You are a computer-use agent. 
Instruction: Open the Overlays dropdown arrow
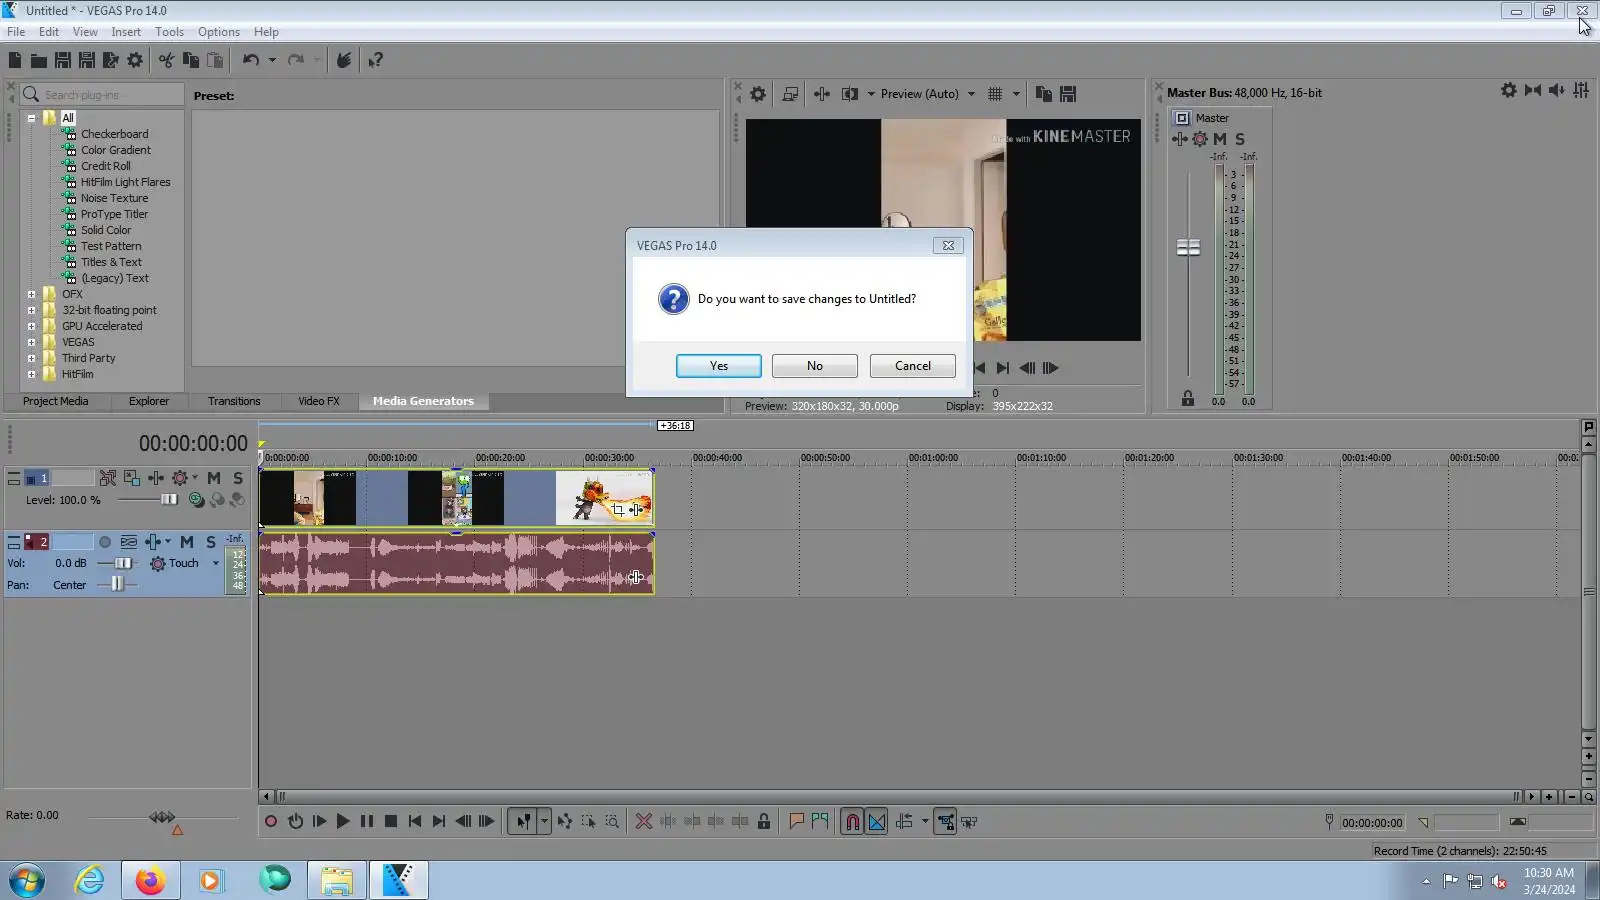(1016, 94)
